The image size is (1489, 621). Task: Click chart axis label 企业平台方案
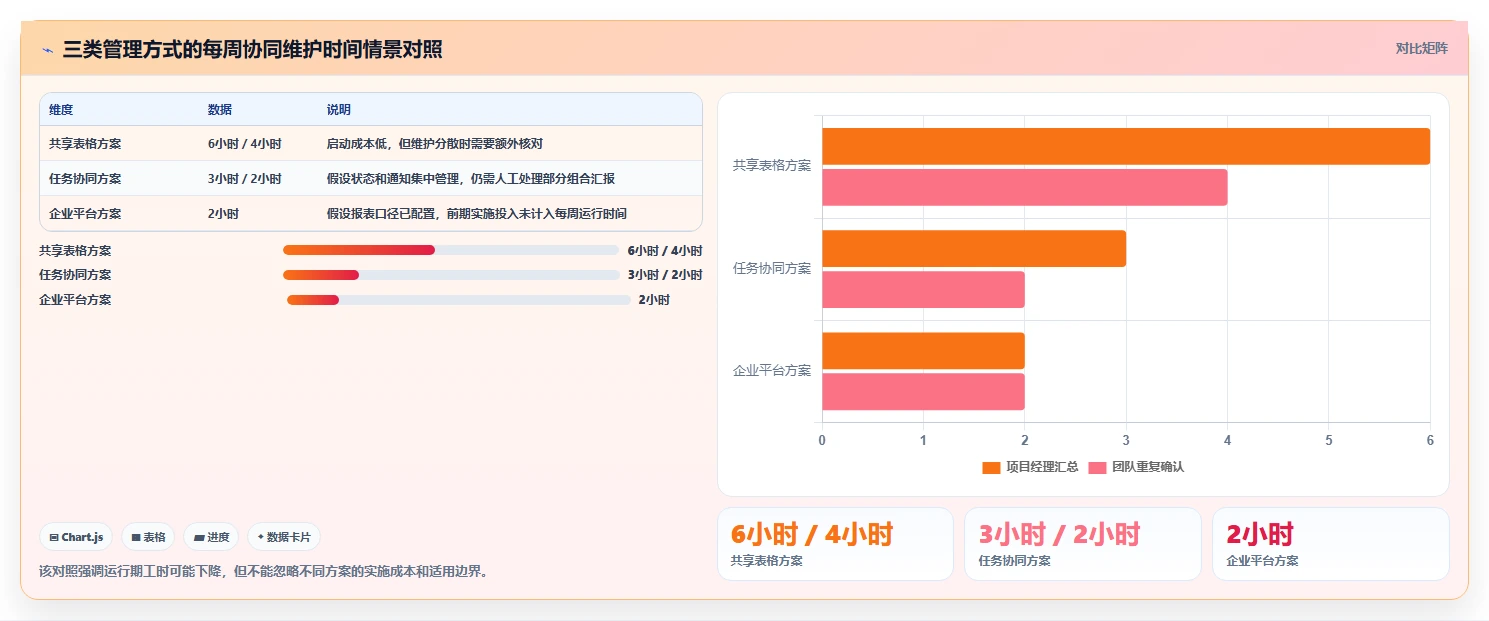(x=772, y=371)
